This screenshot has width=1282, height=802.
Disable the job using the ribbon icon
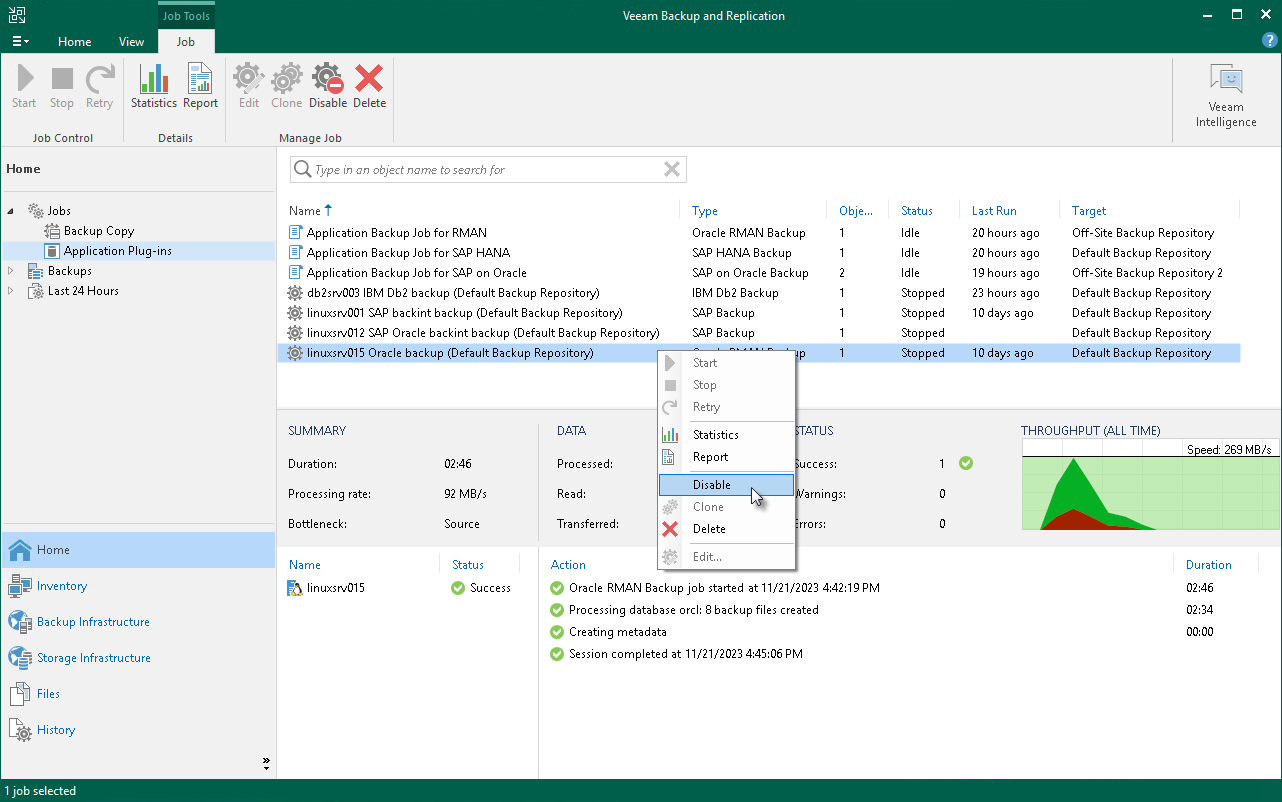pyautogui.click(x=327, y=85)
